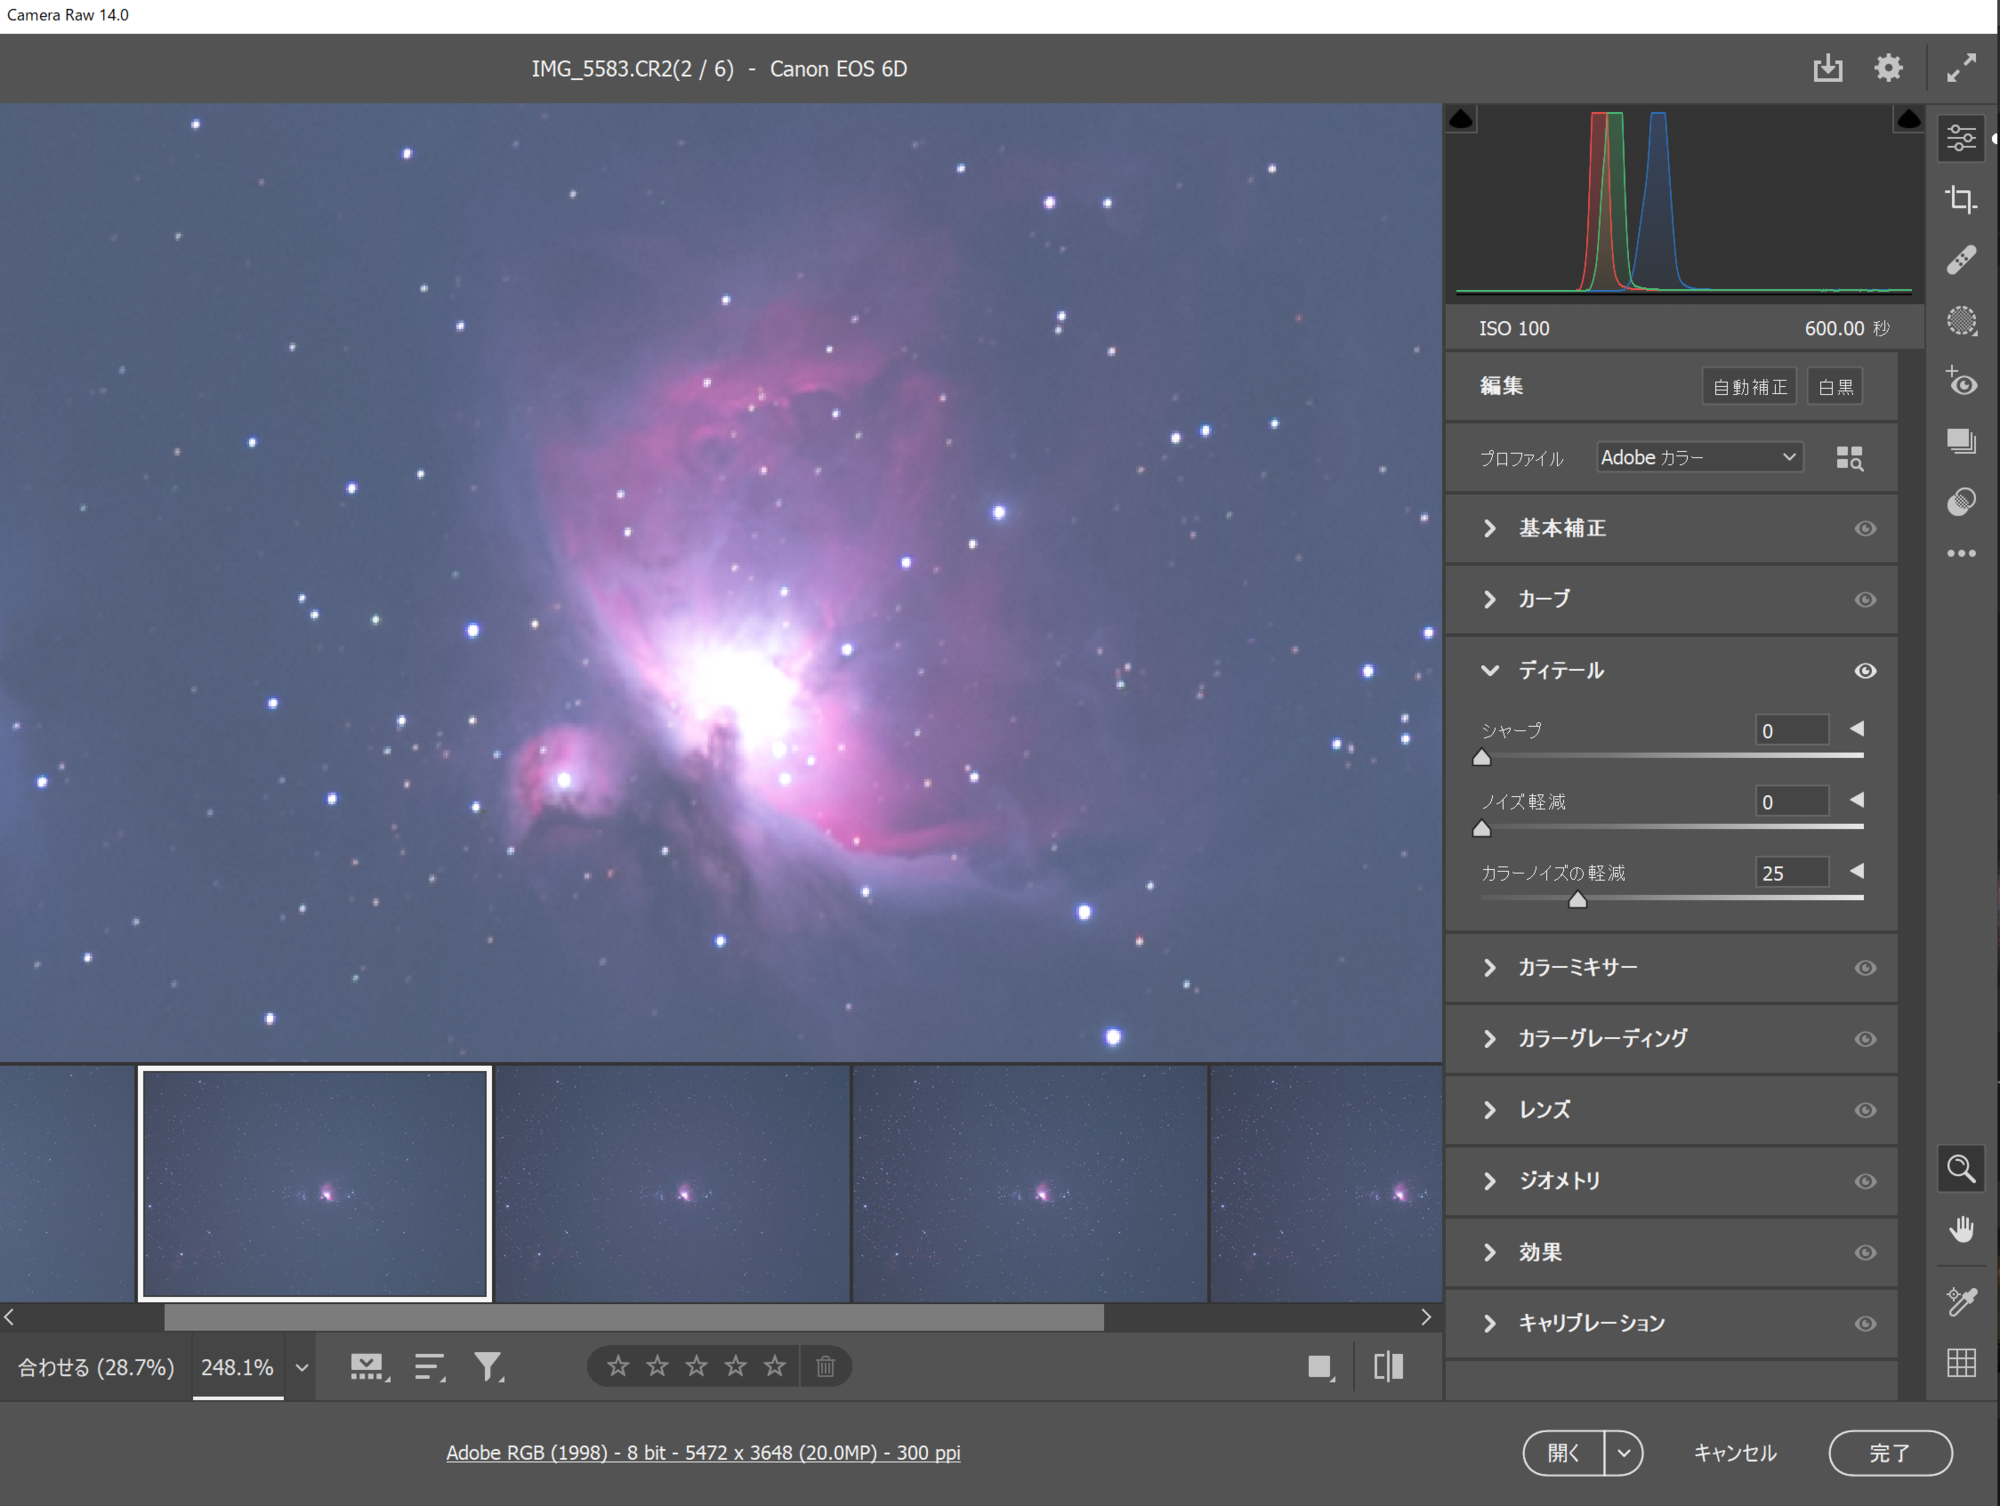Viewport: 2000px width, 1506px height.
Task: Open the Adobe カラー profile dropdown
Action: coord(1699,457)
